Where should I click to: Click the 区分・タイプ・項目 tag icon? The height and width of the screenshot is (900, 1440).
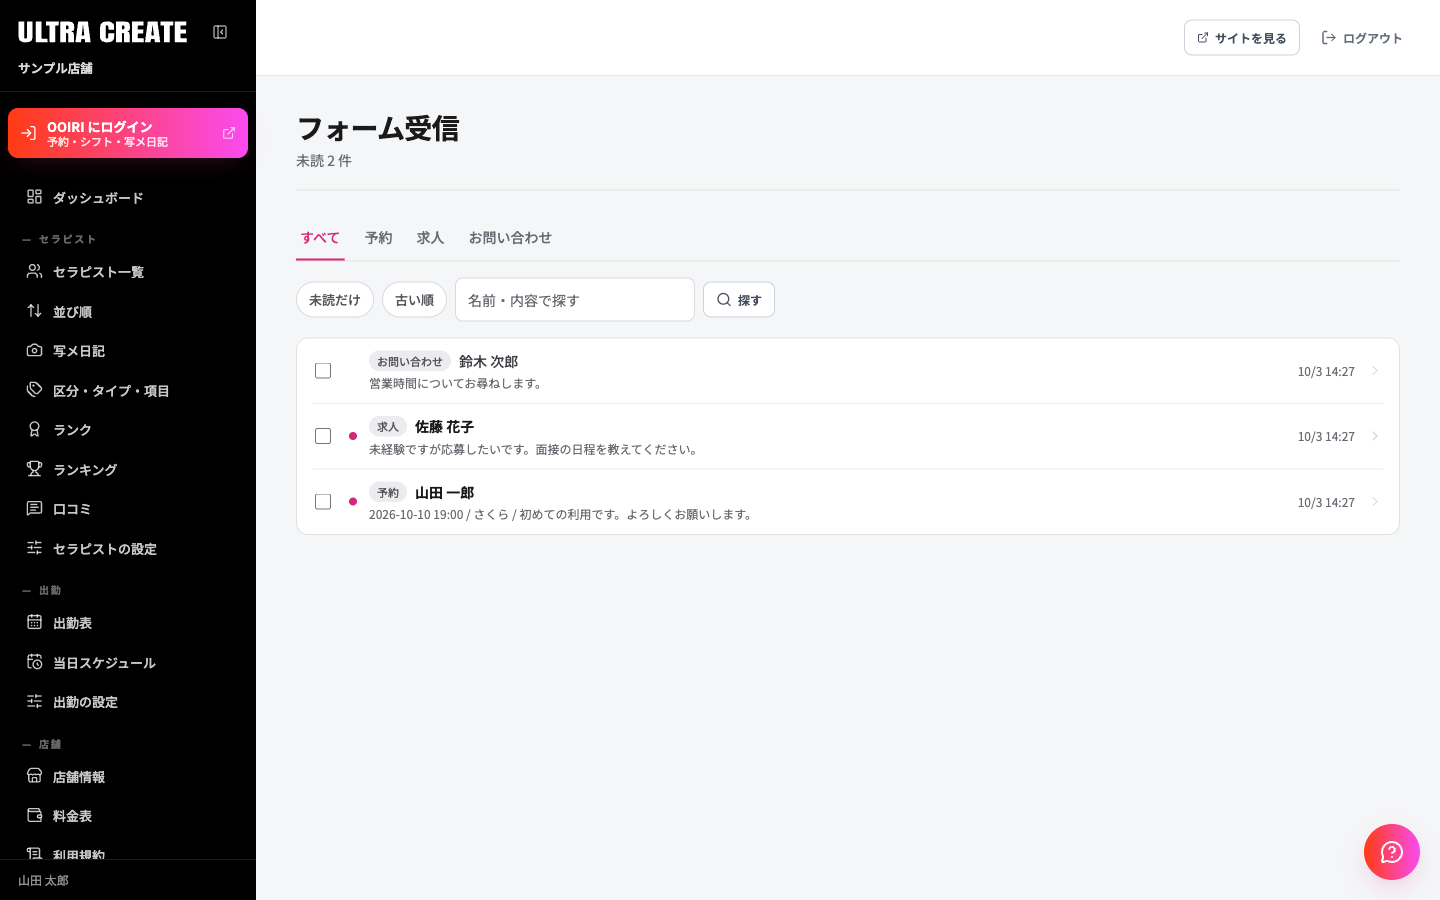point(34,390)
